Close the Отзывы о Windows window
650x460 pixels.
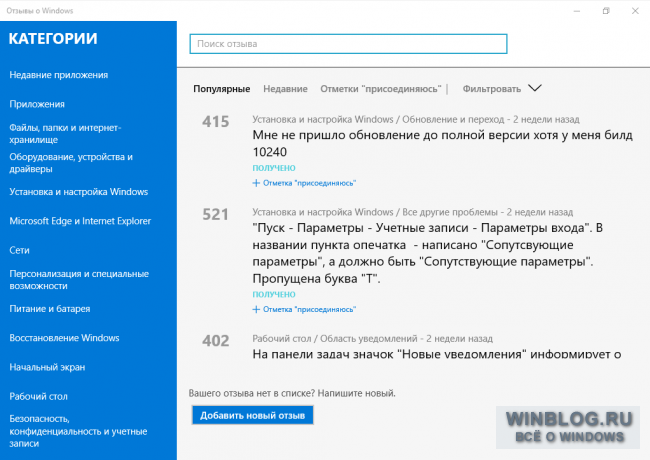point(635,11)
